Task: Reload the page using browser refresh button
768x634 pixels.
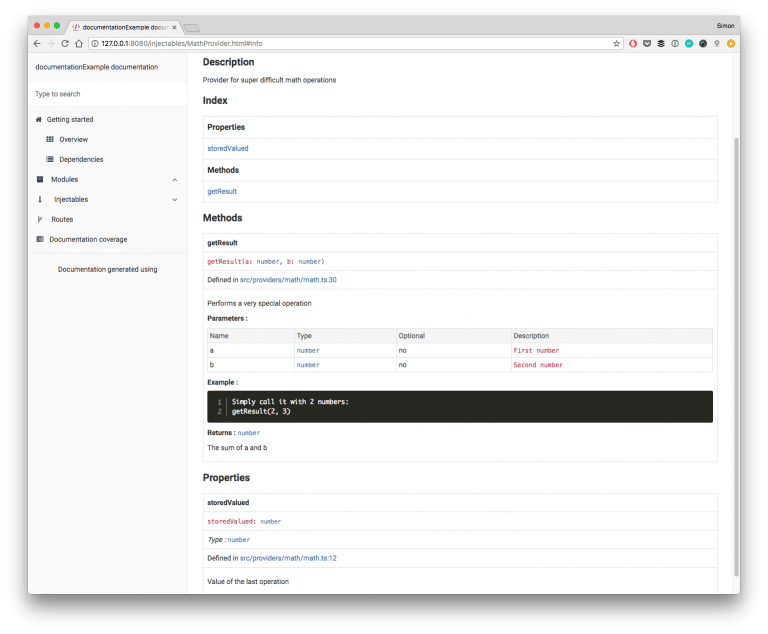Action: pos(65,44)
